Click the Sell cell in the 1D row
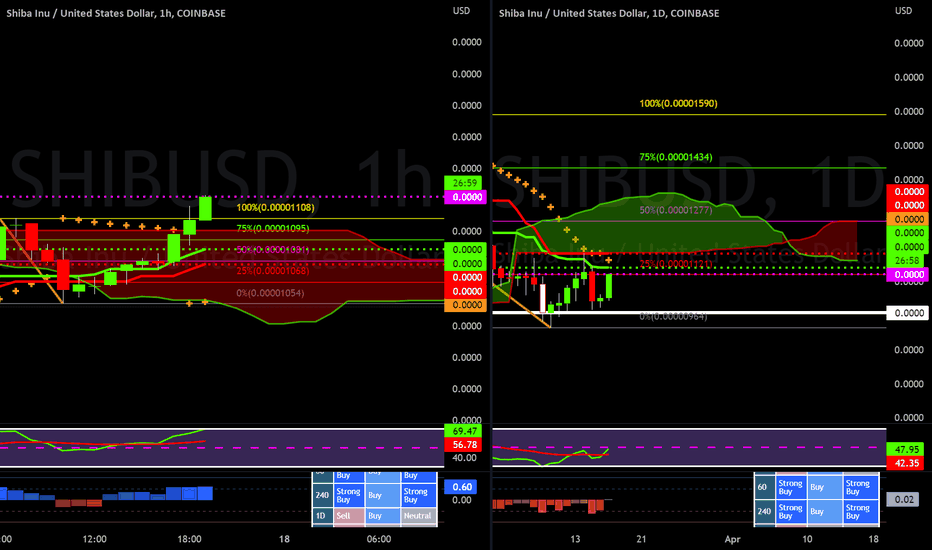 coord(348,516)
